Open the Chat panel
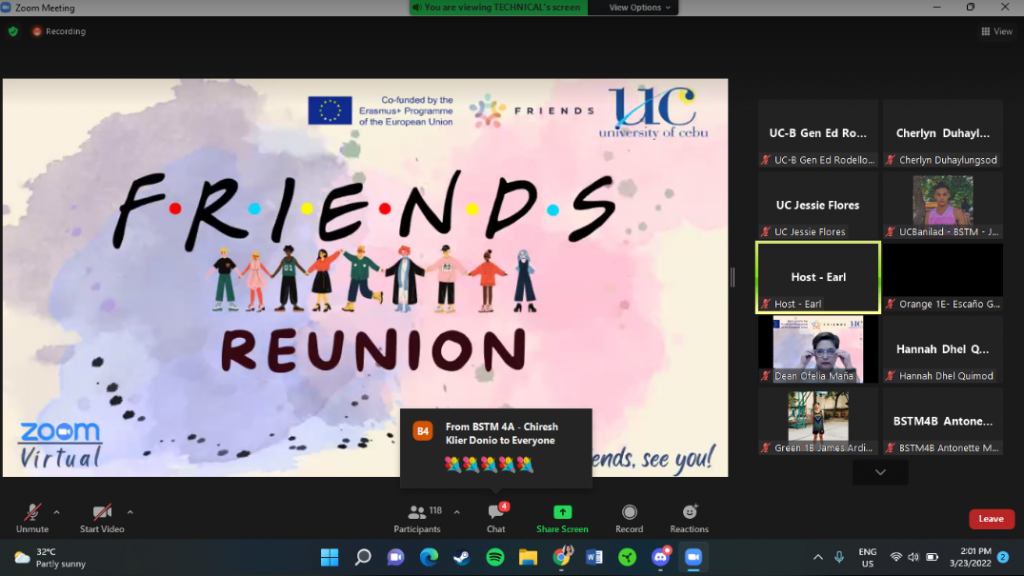1024x576 pixels. (496, 519)
